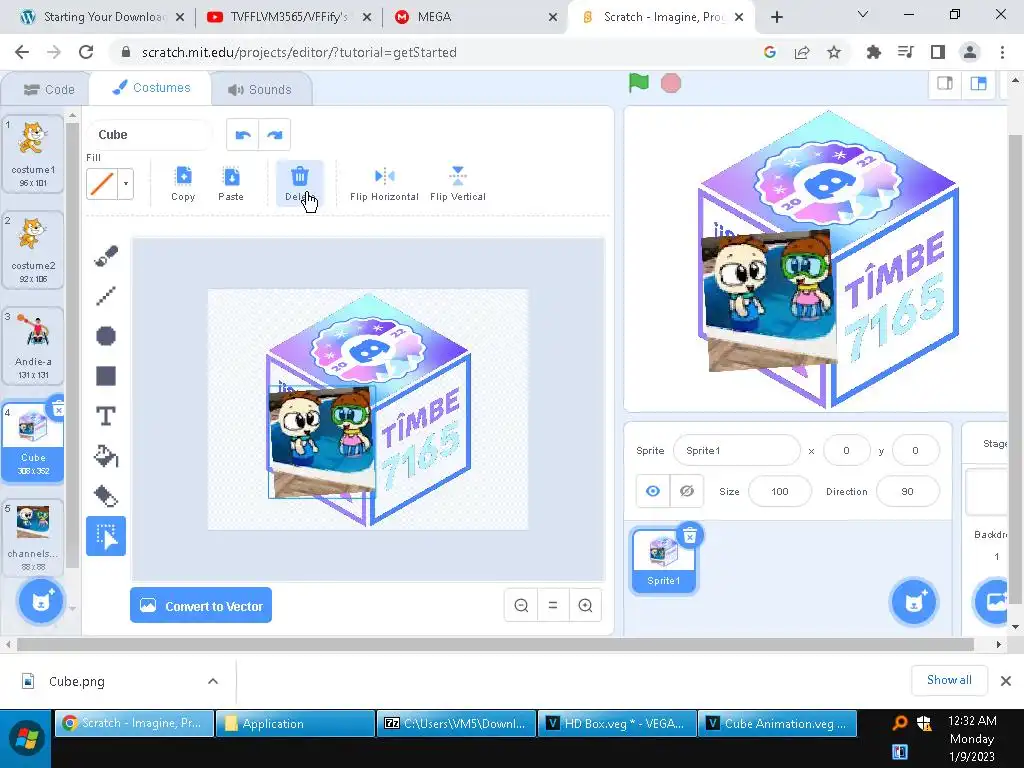Viewport: 1024px width, 768px height.
Task: Open a new browser tab
Action: 776,17
